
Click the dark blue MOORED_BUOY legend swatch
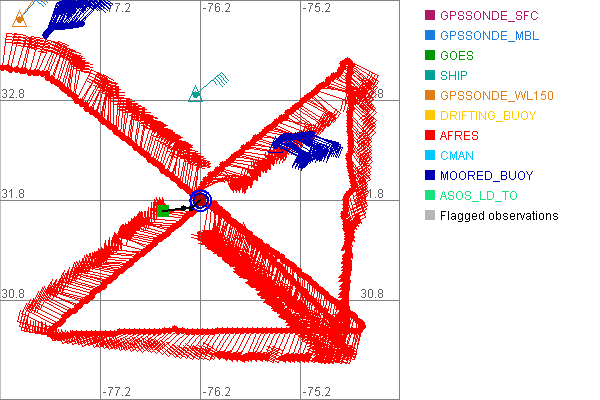[430, 176]
